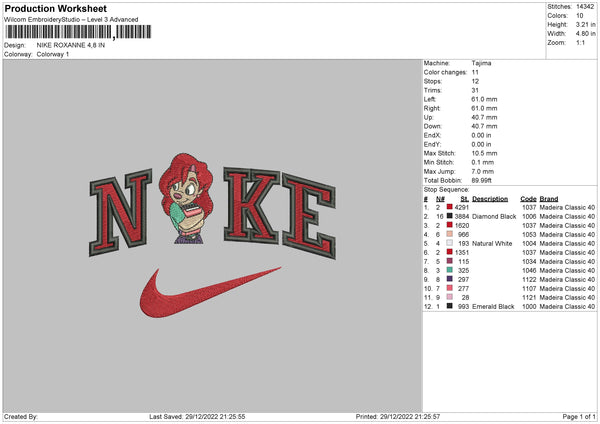Click 'Printed: 29/12/2022 21:25:57' footer

(x=398, y=417)
